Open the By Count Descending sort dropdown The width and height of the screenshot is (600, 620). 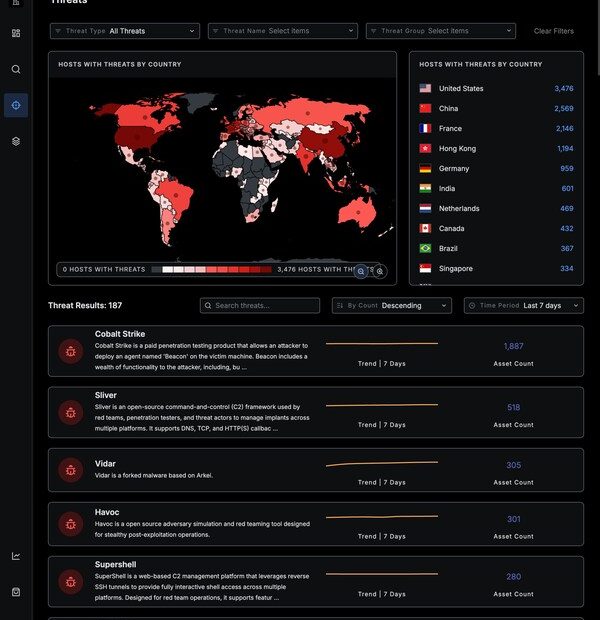pyautogui.click(x=392, y=305)
